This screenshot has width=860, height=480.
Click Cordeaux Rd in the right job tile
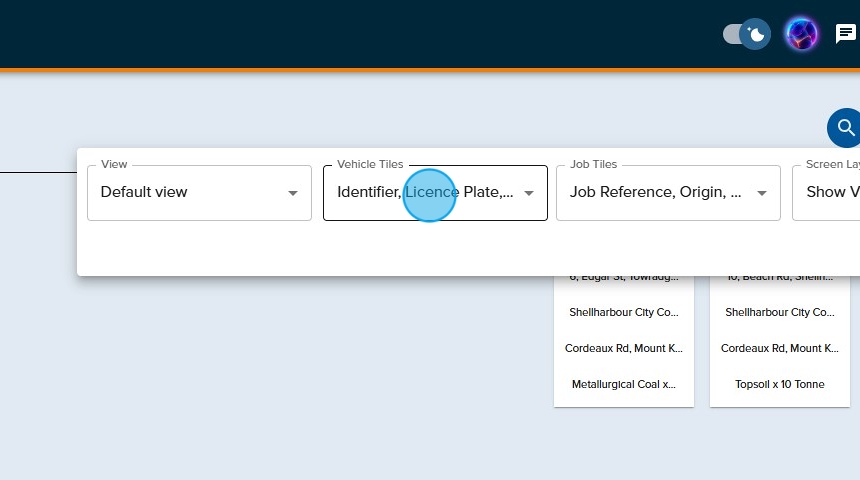(x=780, y=348)
